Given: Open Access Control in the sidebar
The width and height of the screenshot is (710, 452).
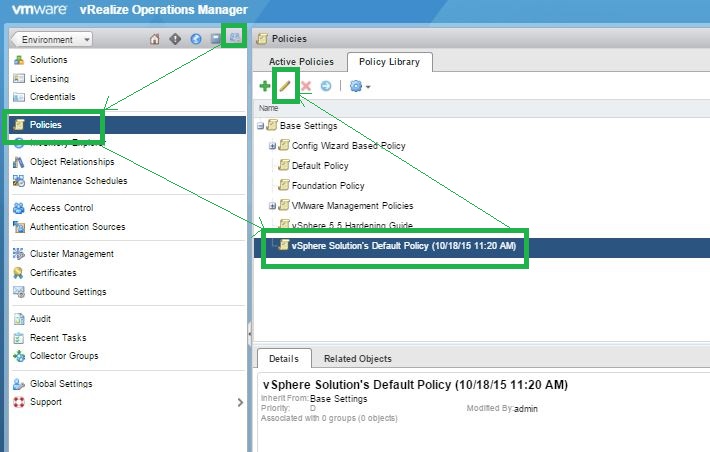Looking at the screenshot, I should 61,208.
